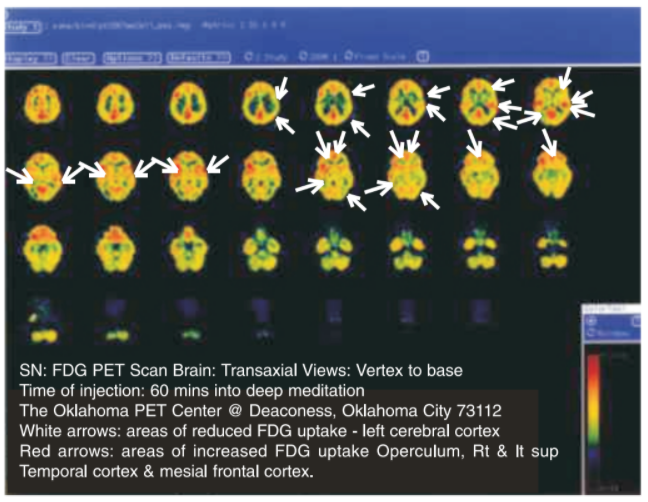
Task: Open the second toolbar menu button
Action: [79, 58]
